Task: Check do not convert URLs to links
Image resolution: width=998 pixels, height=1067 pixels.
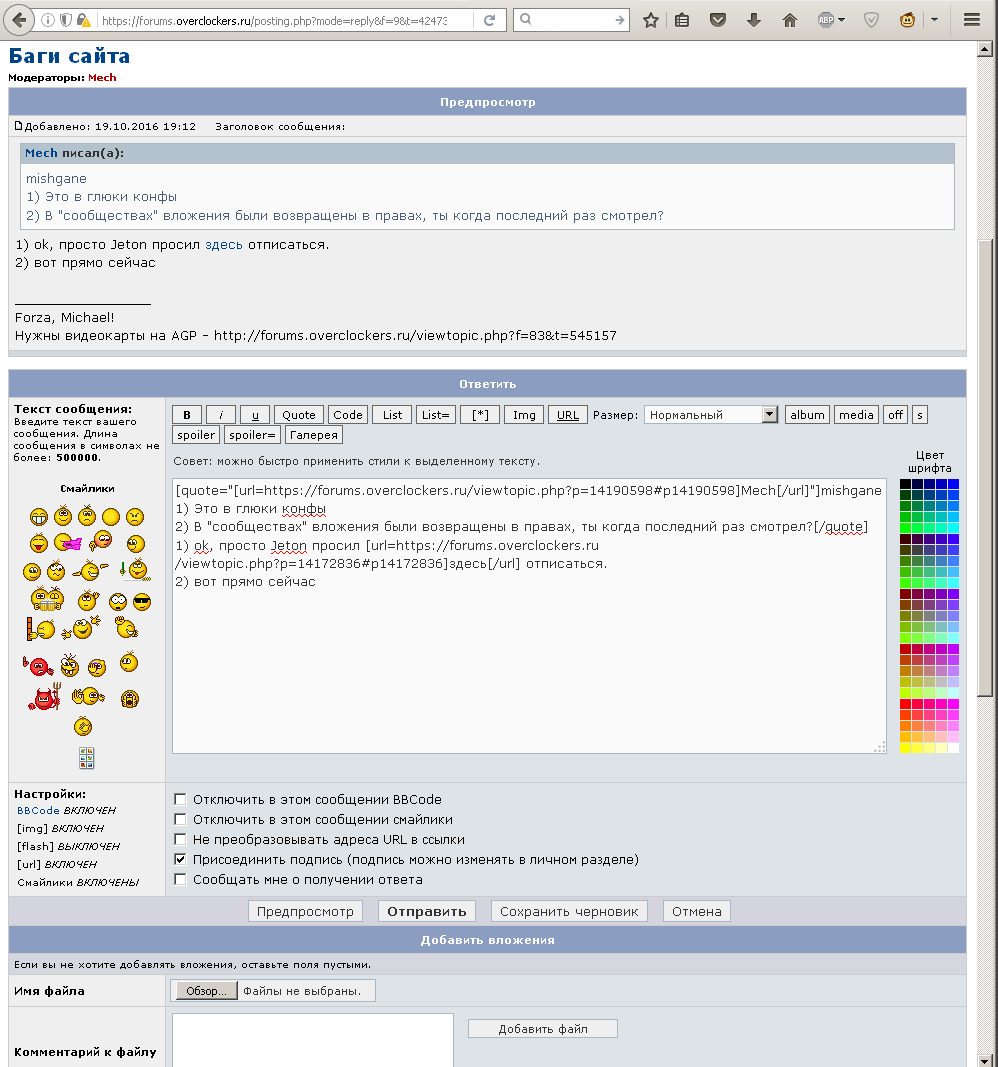Action: point(180,839)
